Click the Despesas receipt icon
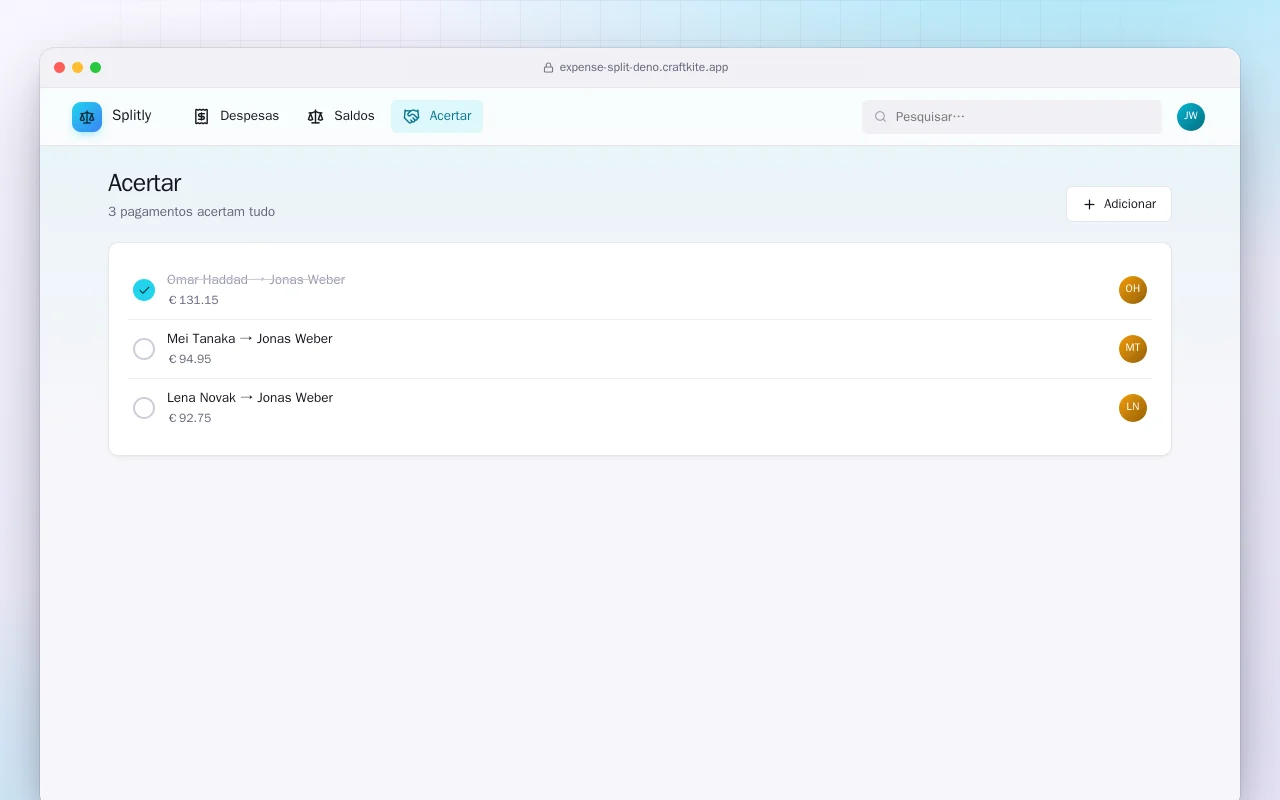The width and height of the screenshot is (1280, 800). [x=201, y=116]
